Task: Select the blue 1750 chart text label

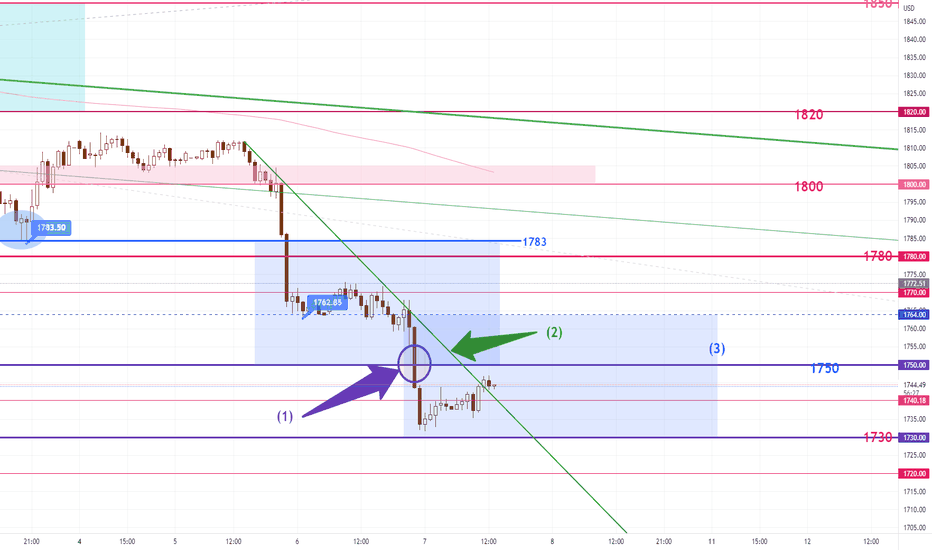Action: 825,369
